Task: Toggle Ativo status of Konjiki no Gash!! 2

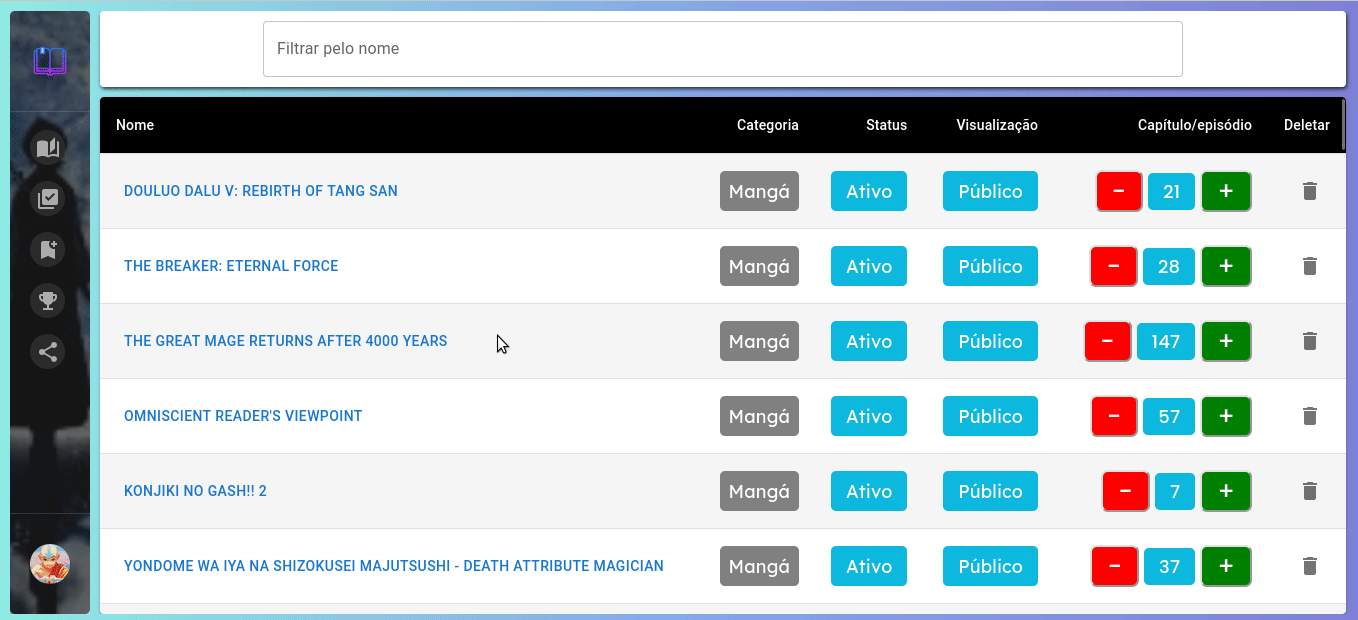Action: tap(869, 491)
